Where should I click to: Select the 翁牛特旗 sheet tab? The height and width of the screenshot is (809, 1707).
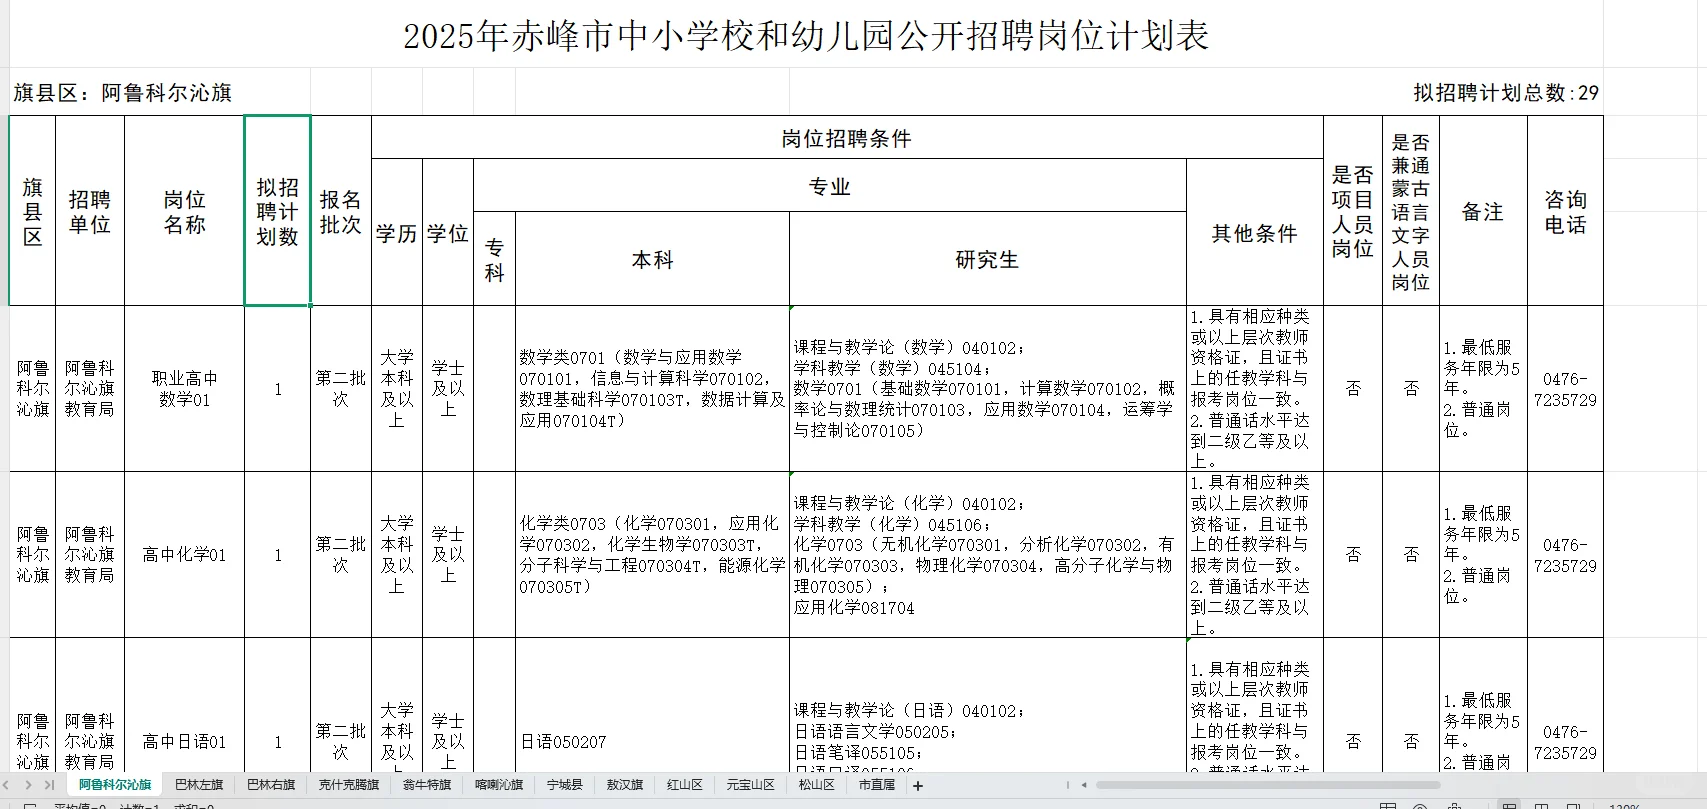[x=427, y=785]
